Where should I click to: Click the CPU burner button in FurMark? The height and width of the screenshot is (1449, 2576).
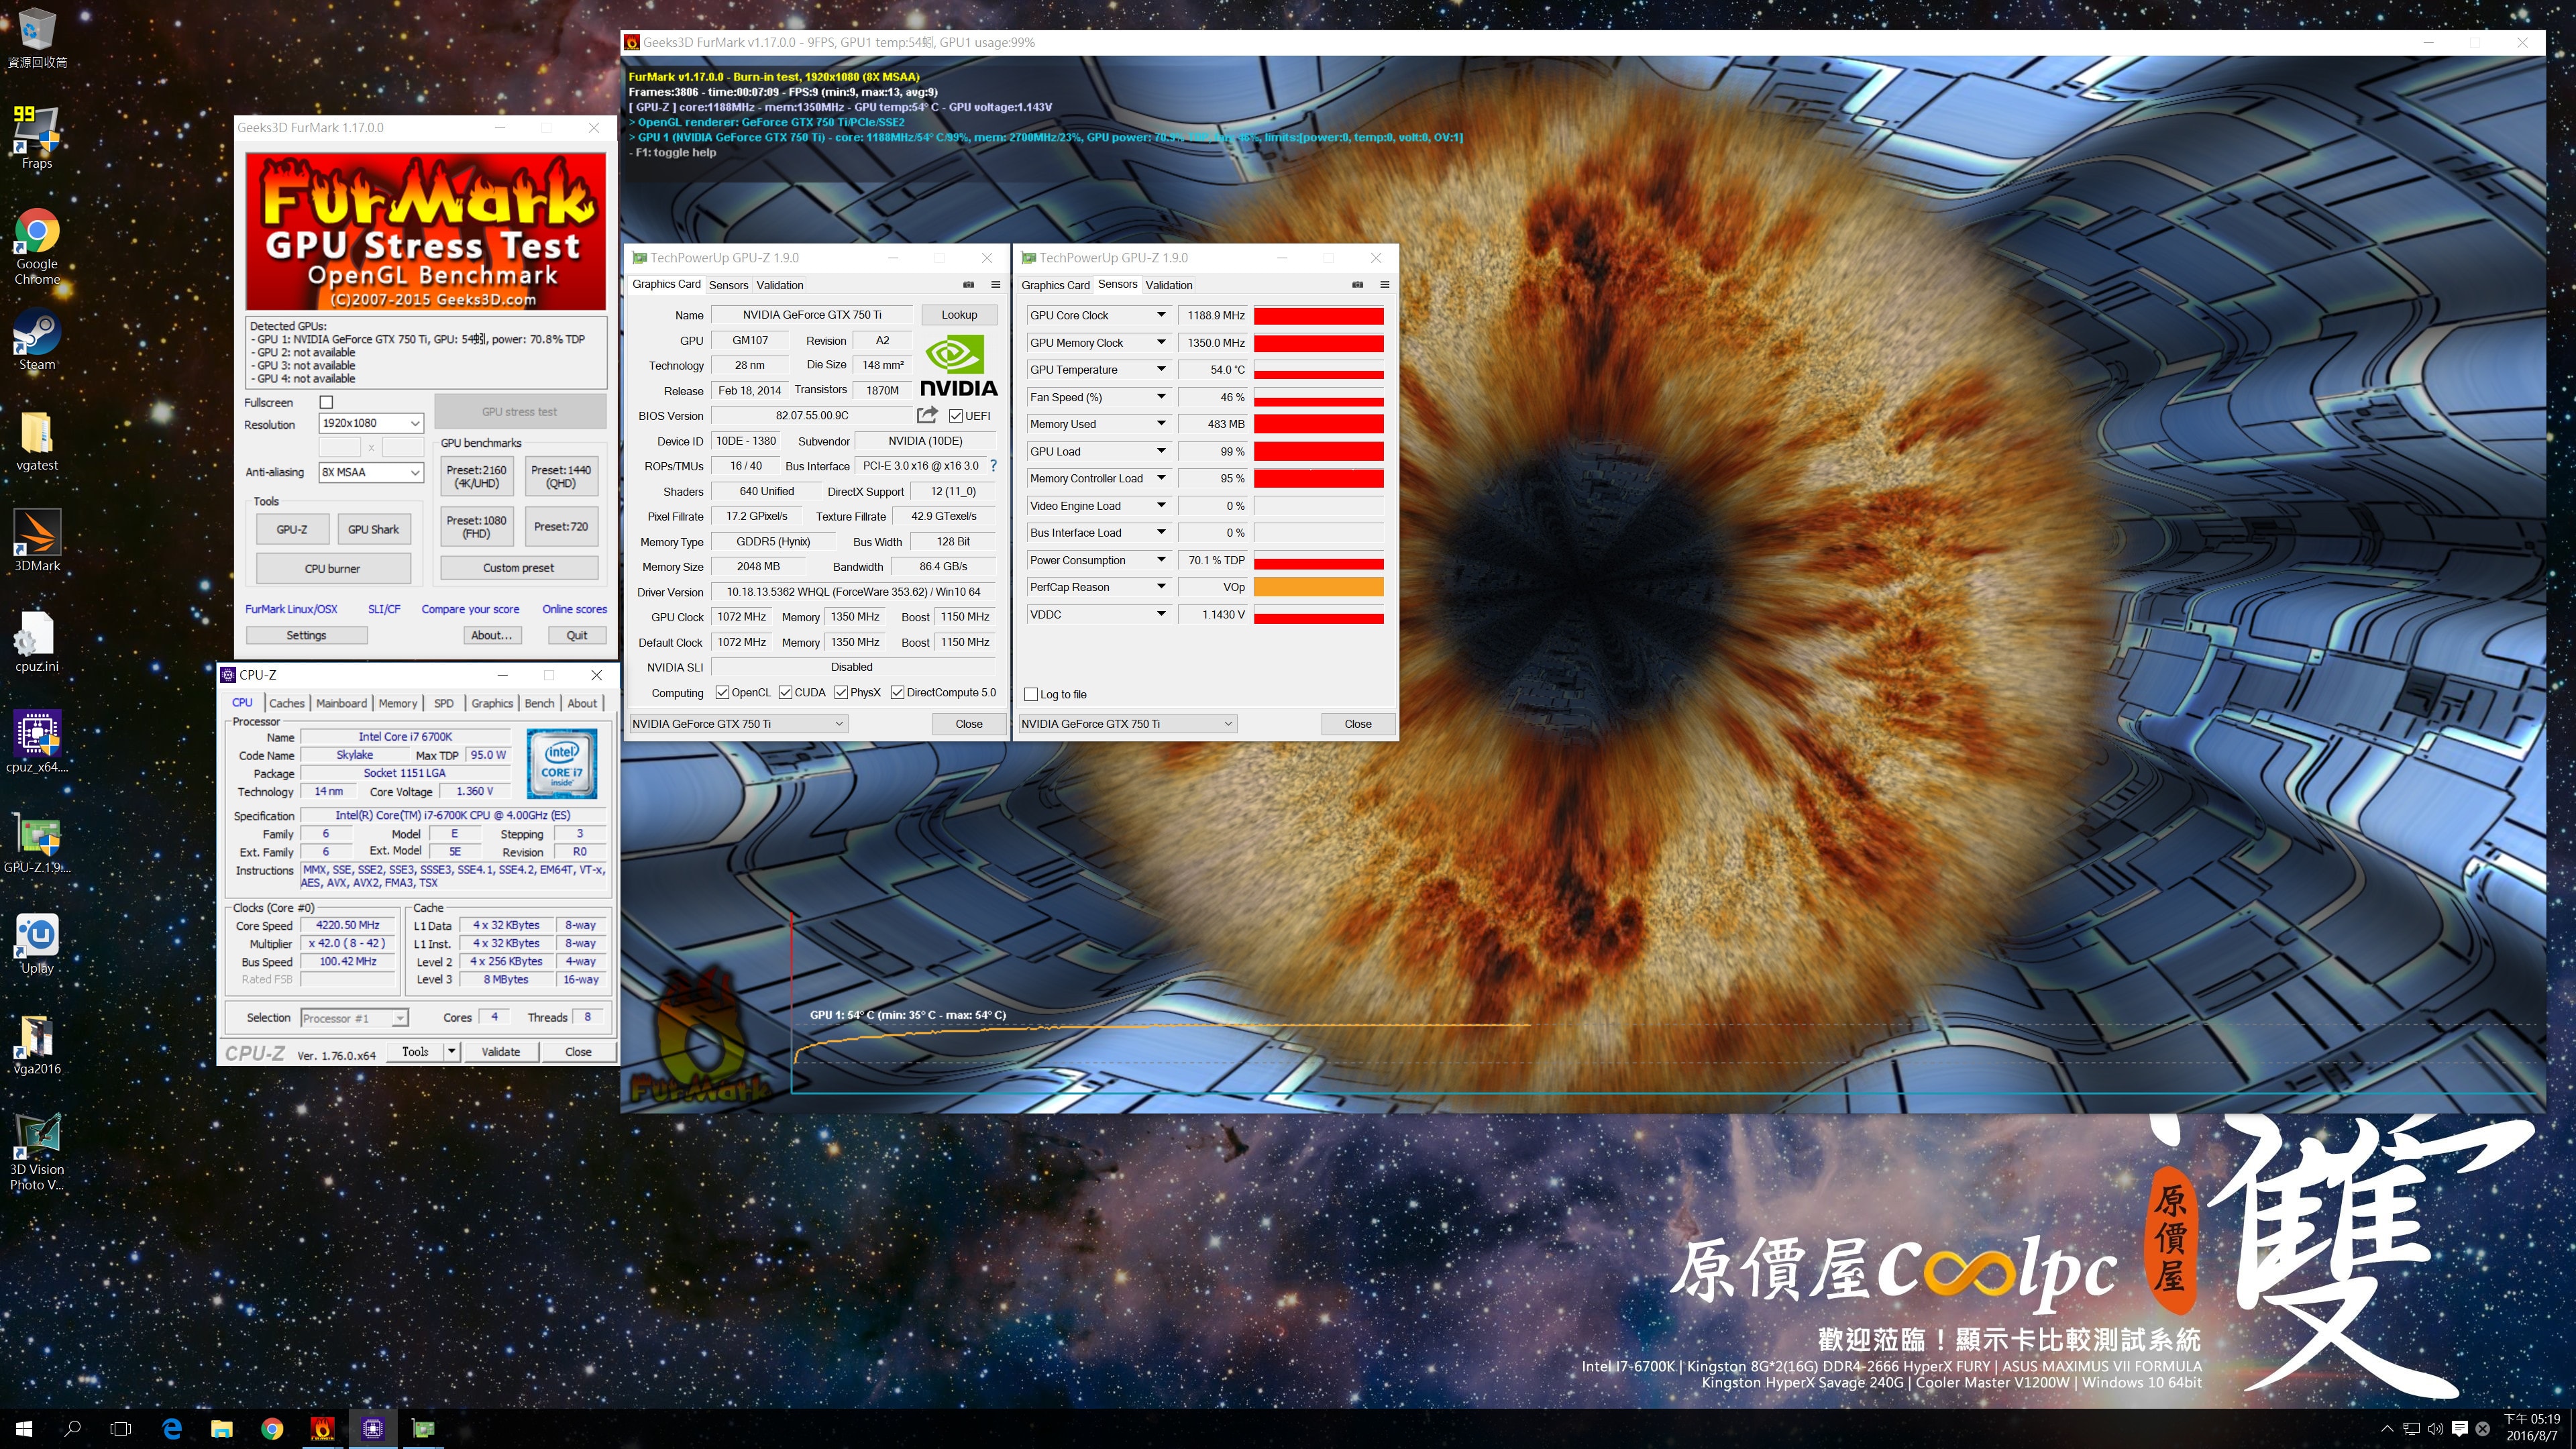pos(333,568)
